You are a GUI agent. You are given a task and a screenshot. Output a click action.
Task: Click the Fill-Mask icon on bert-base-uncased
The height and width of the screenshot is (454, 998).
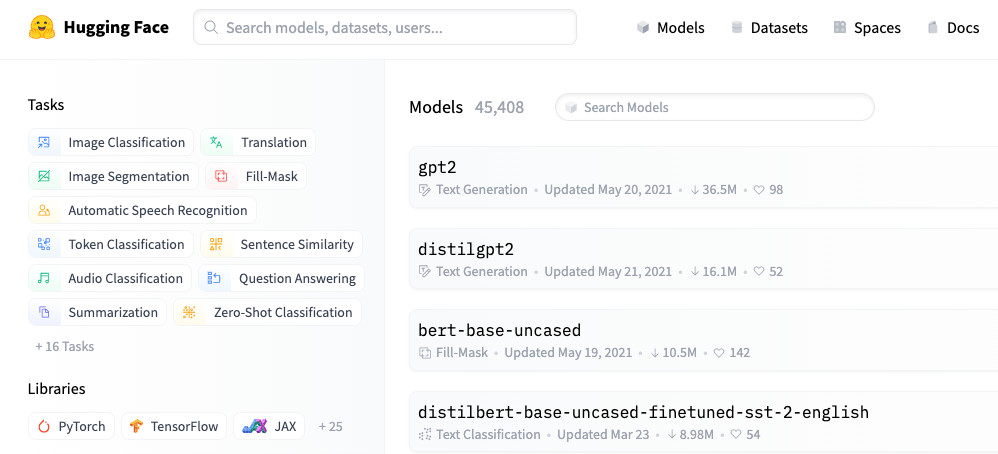(x=425, y=353)
